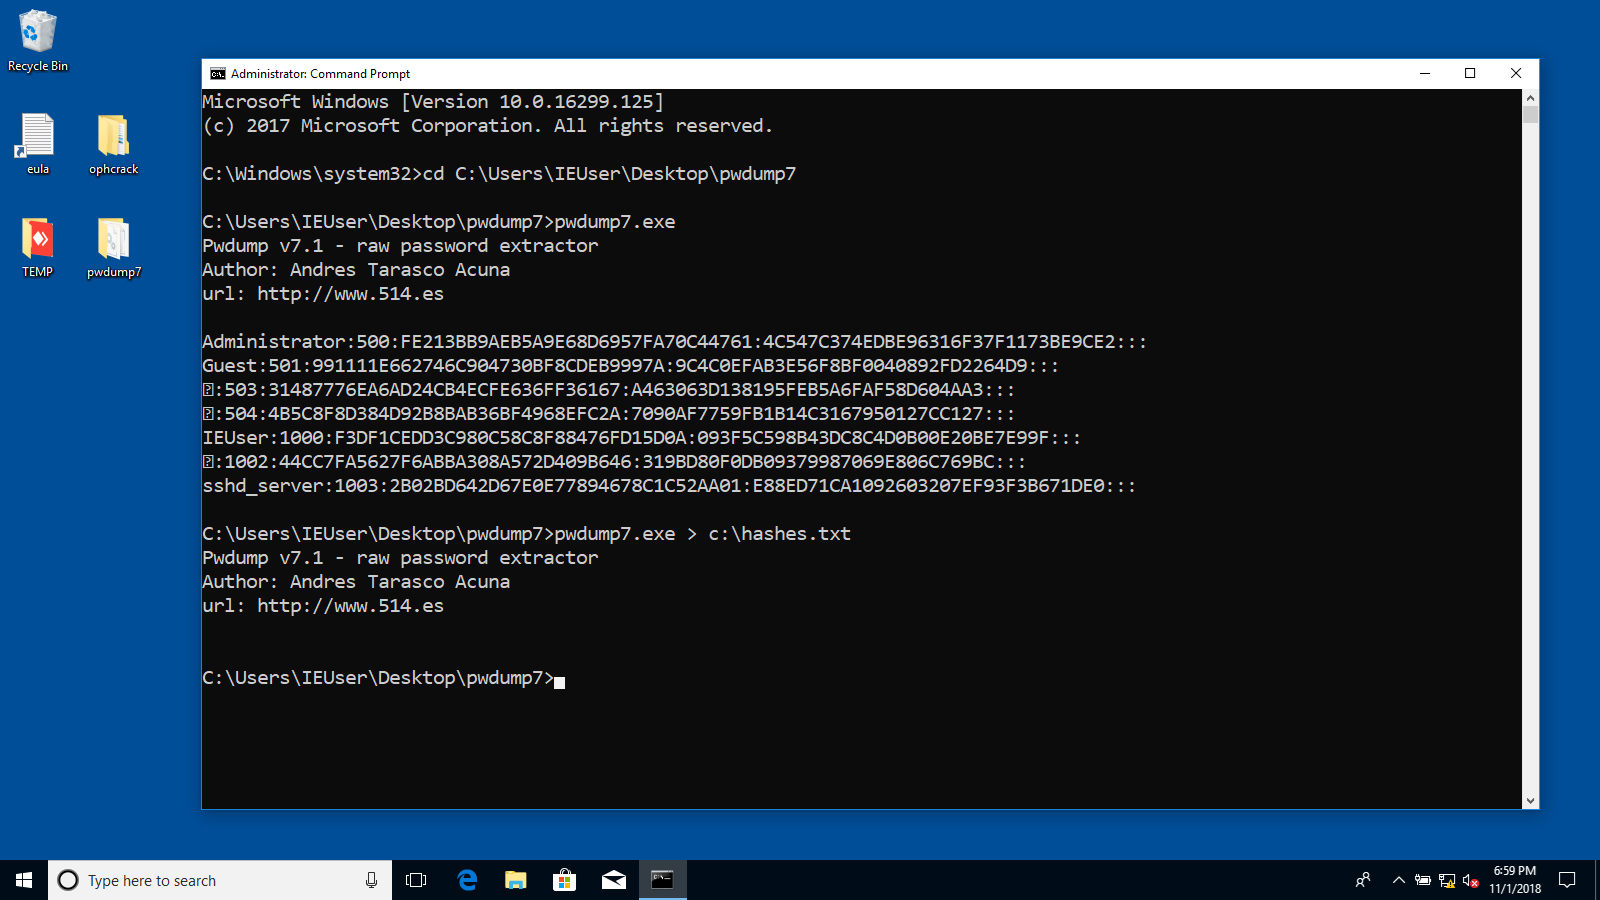Click the microphone icon in search box
Screen dimensions: 1600x900
click(371, 880)
